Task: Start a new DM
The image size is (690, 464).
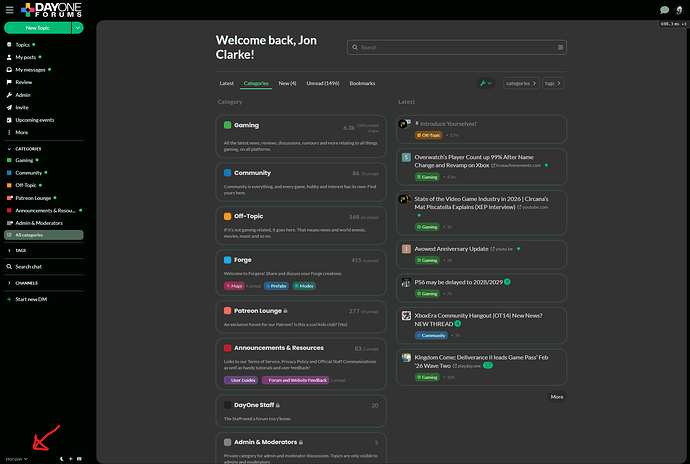Action: tap(31, 299)
